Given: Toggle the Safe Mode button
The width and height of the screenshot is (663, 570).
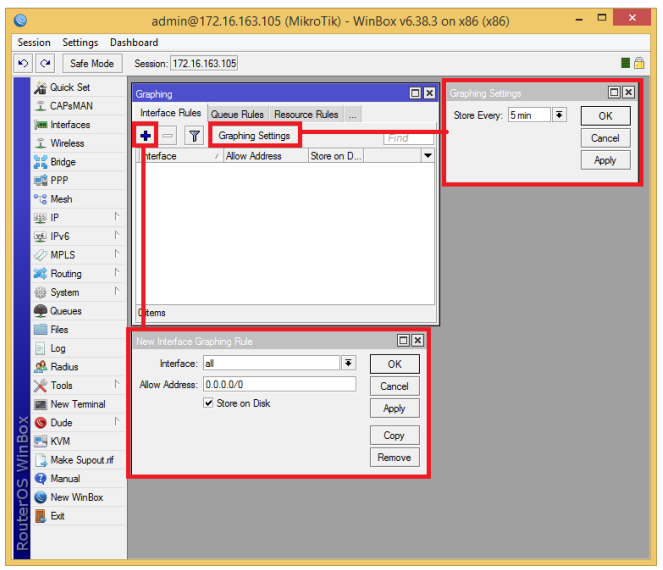Looking at the screenshot, I should pos(92,63).
